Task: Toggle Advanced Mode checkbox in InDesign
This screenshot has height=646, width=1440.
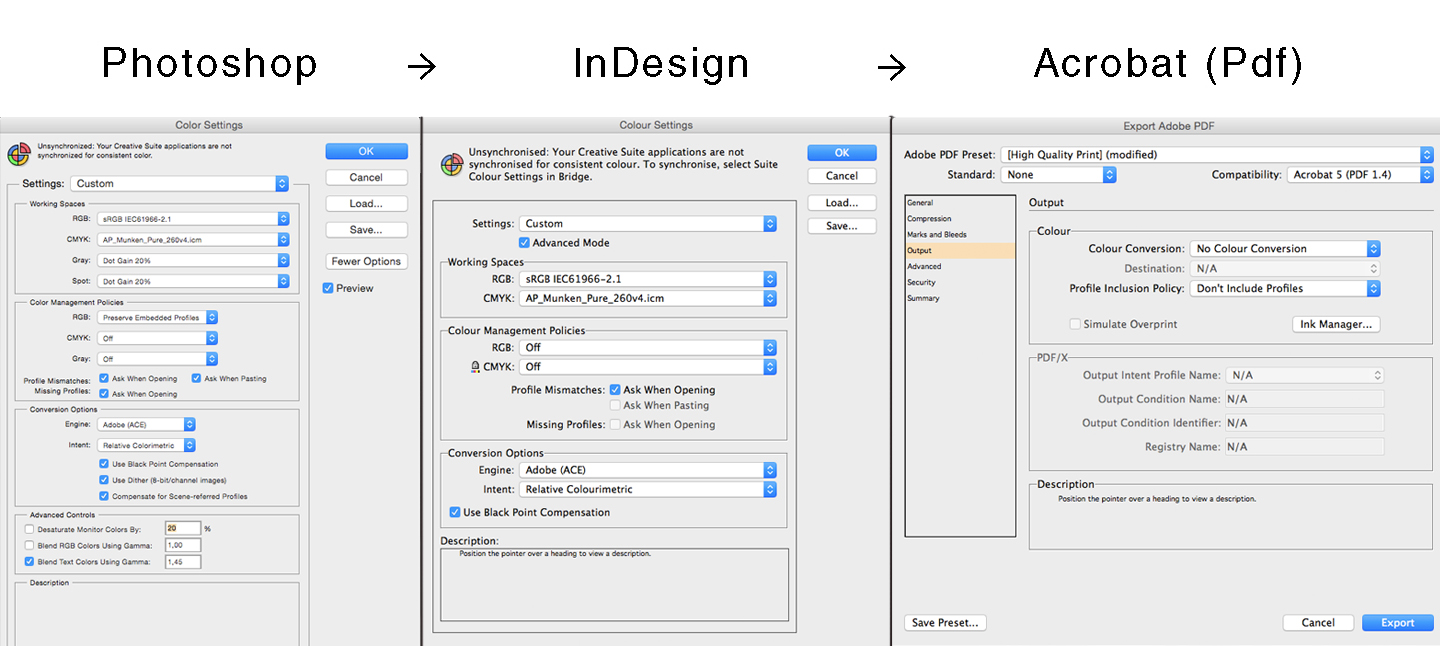Action: pos(525,243)
